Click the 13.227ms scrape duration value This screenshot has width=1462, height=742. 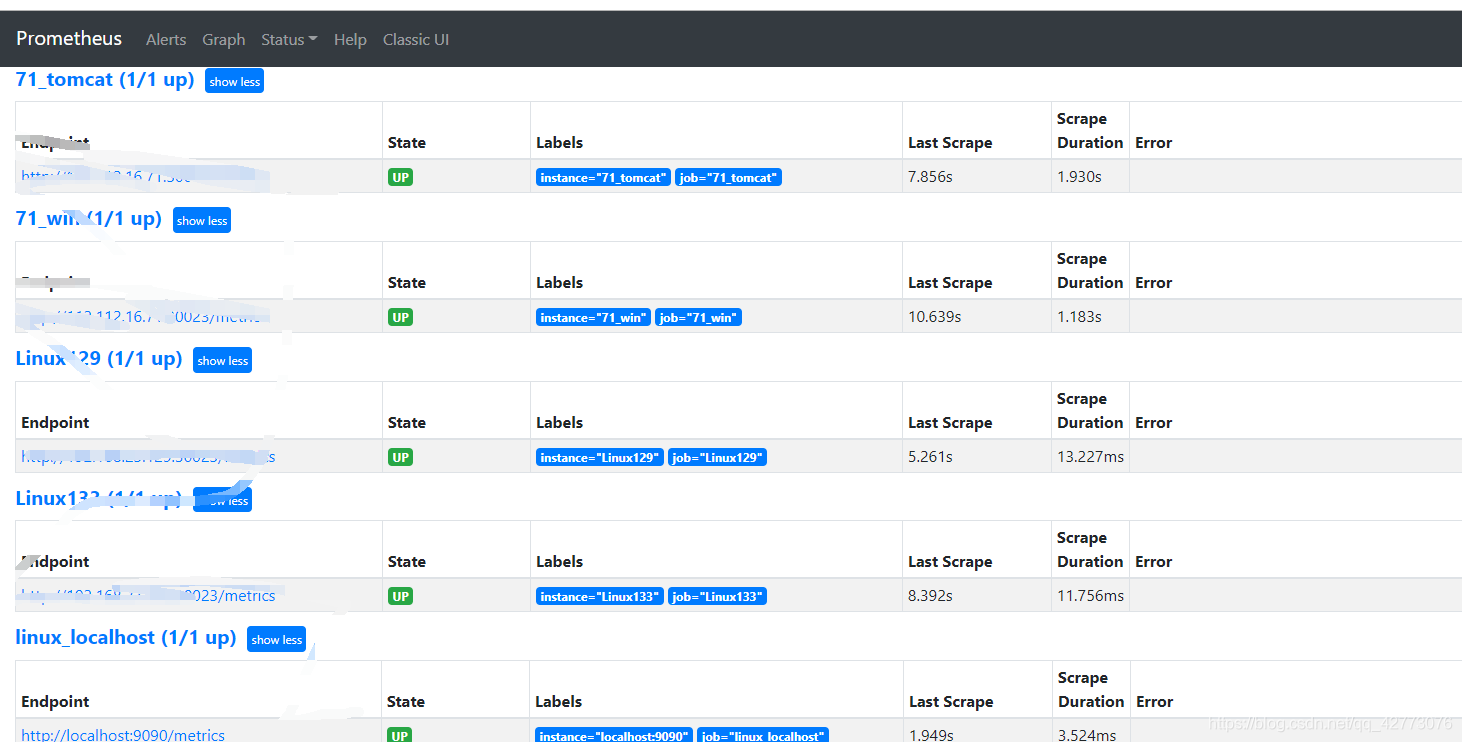click(1090, 457)
